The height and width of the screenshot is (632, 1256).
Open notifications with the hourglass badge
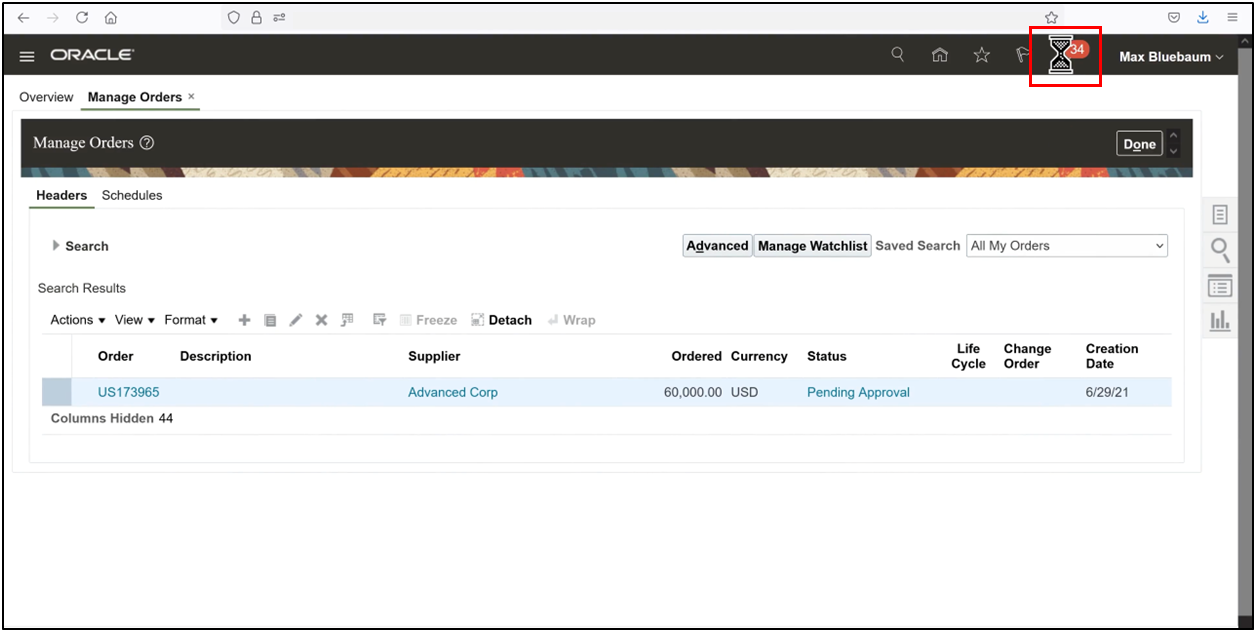click(1063, 56)
